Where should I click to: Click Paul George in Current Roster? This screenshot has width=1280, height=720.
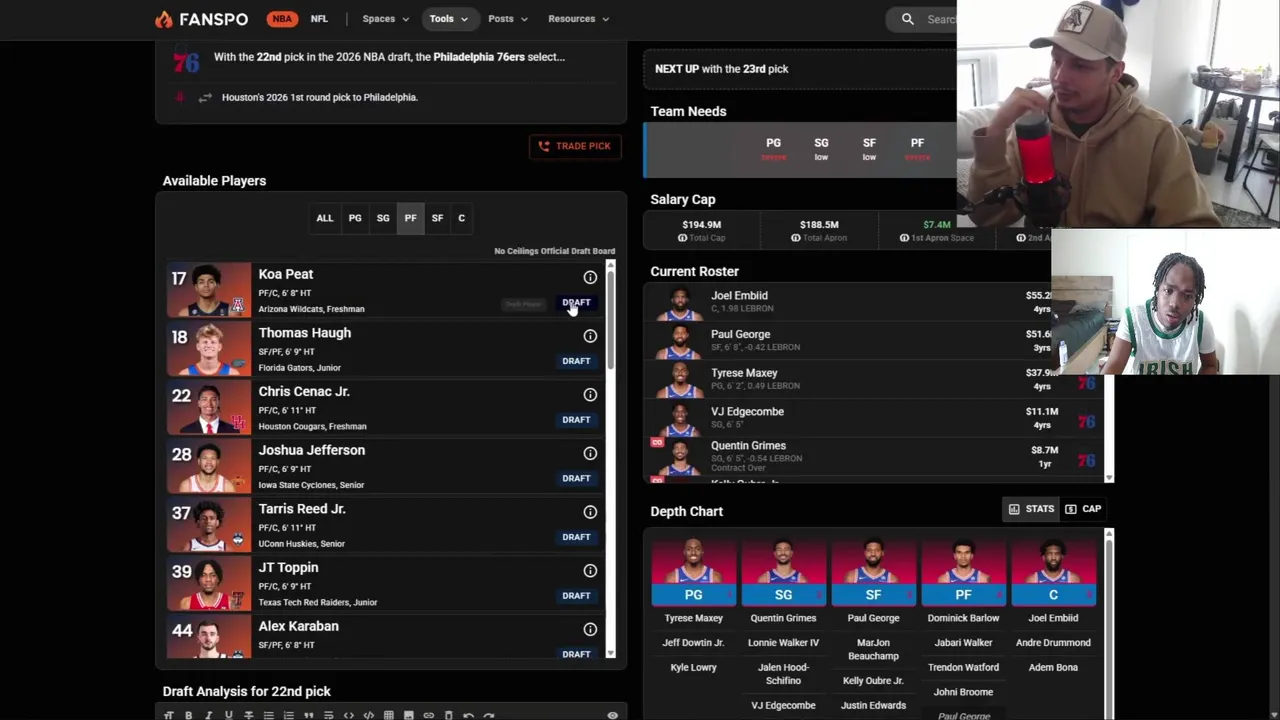(x=741, y=335)
